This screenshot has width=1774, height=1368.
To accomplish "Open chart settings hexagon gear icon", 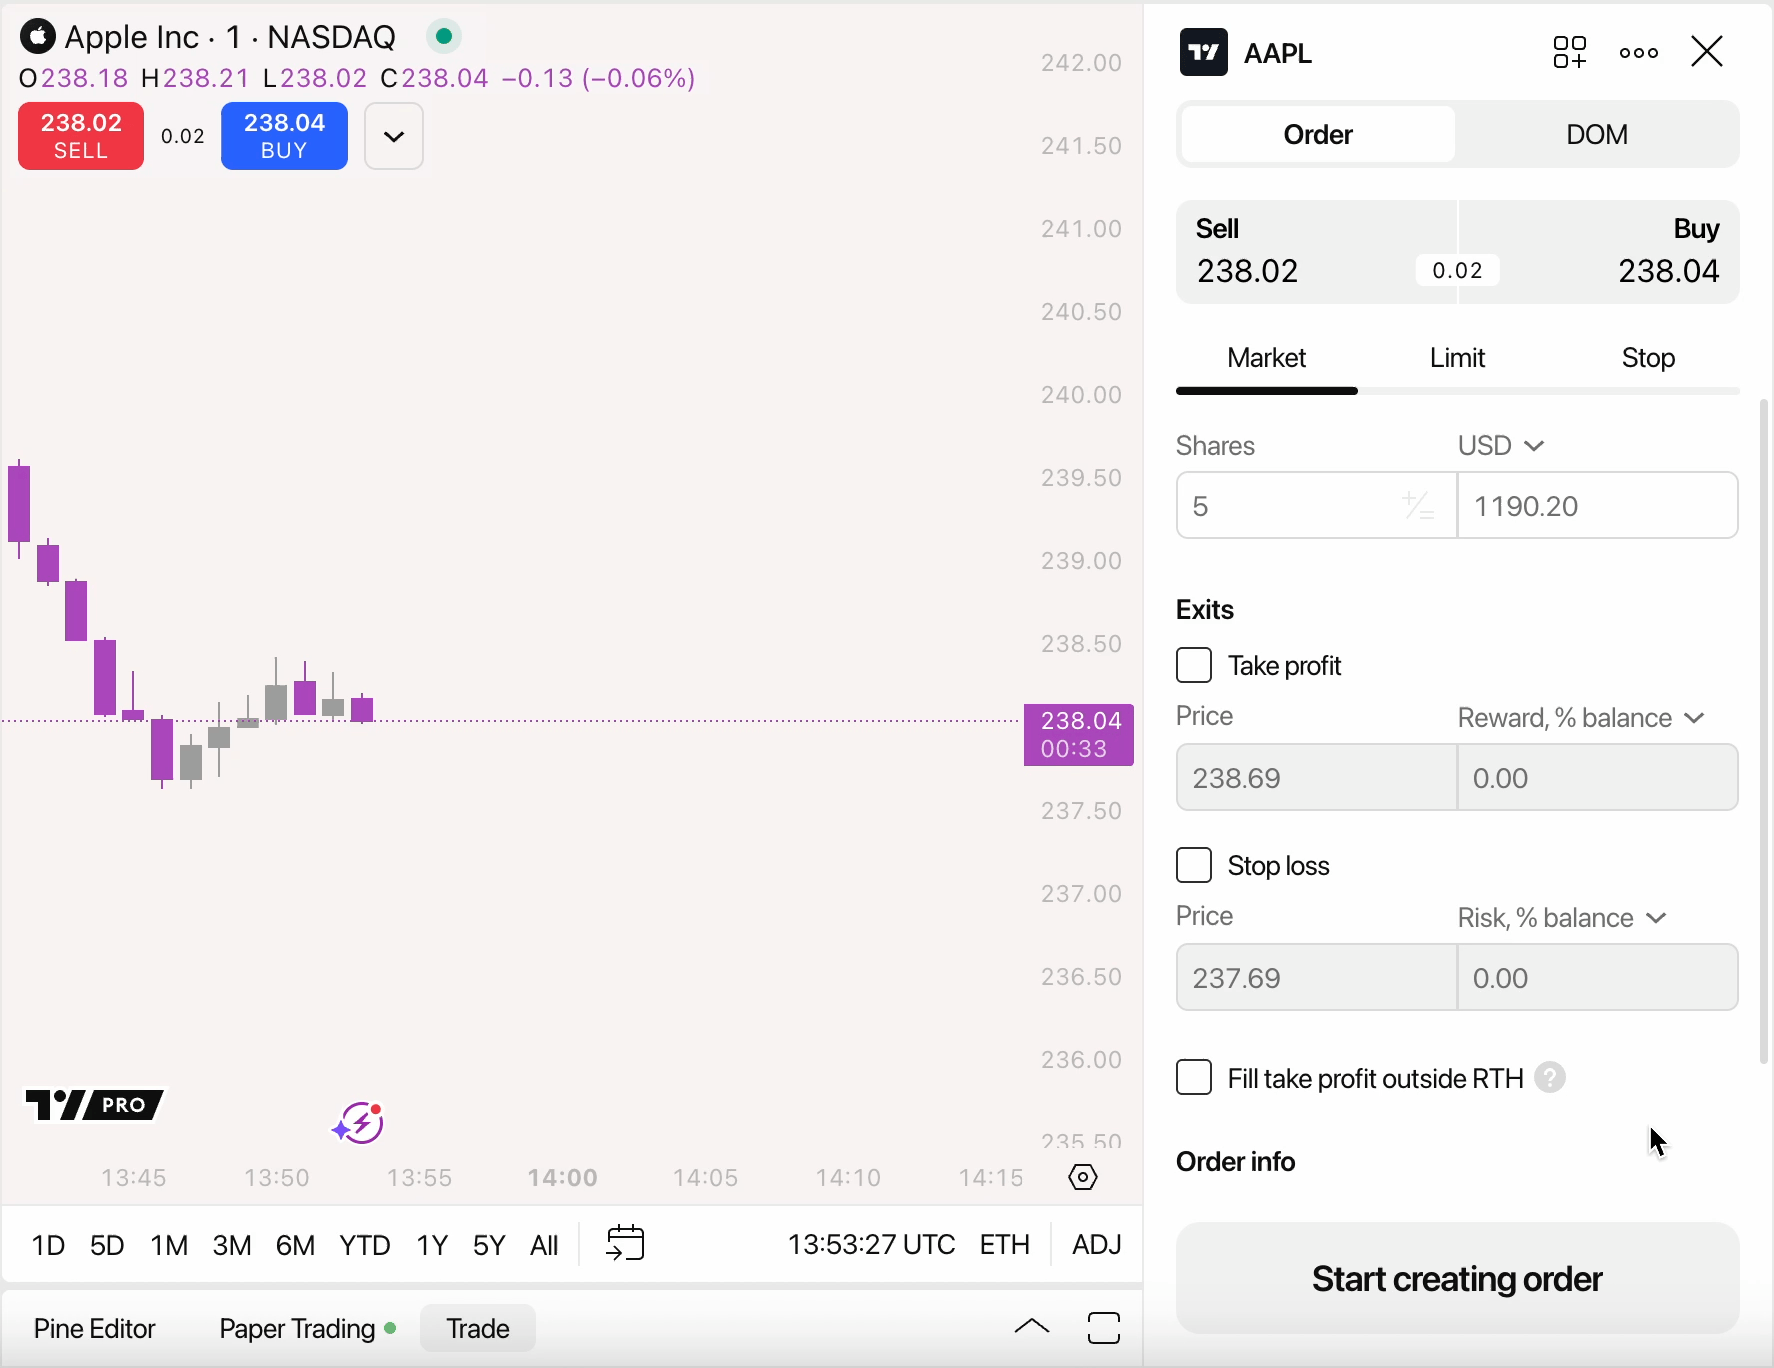I will pos(1083,1177).
